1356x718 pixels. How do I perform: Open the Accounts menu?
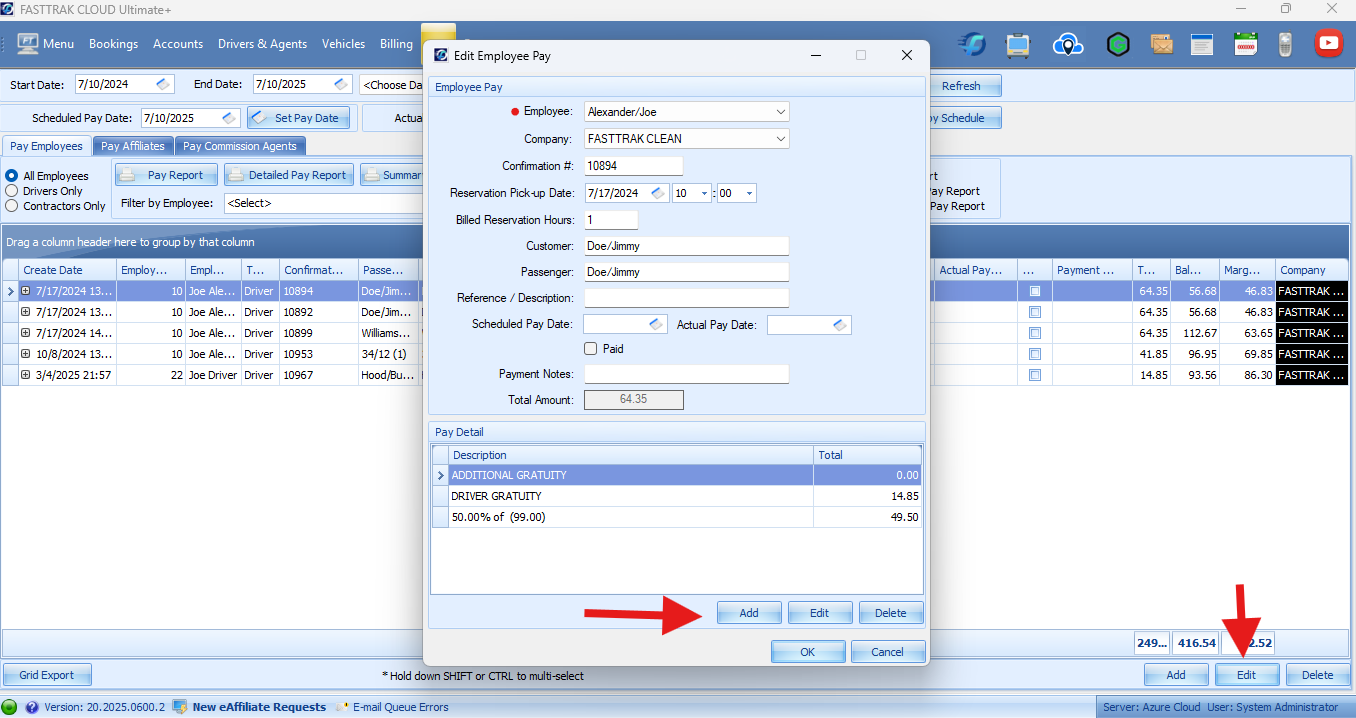coord(178,44)
